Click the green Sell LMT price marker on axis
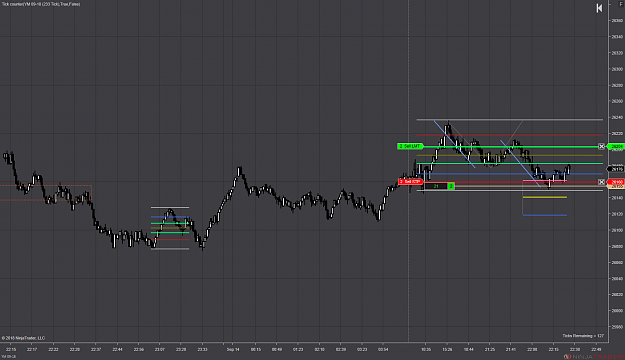The image size is (625, 360). point(616,146)
